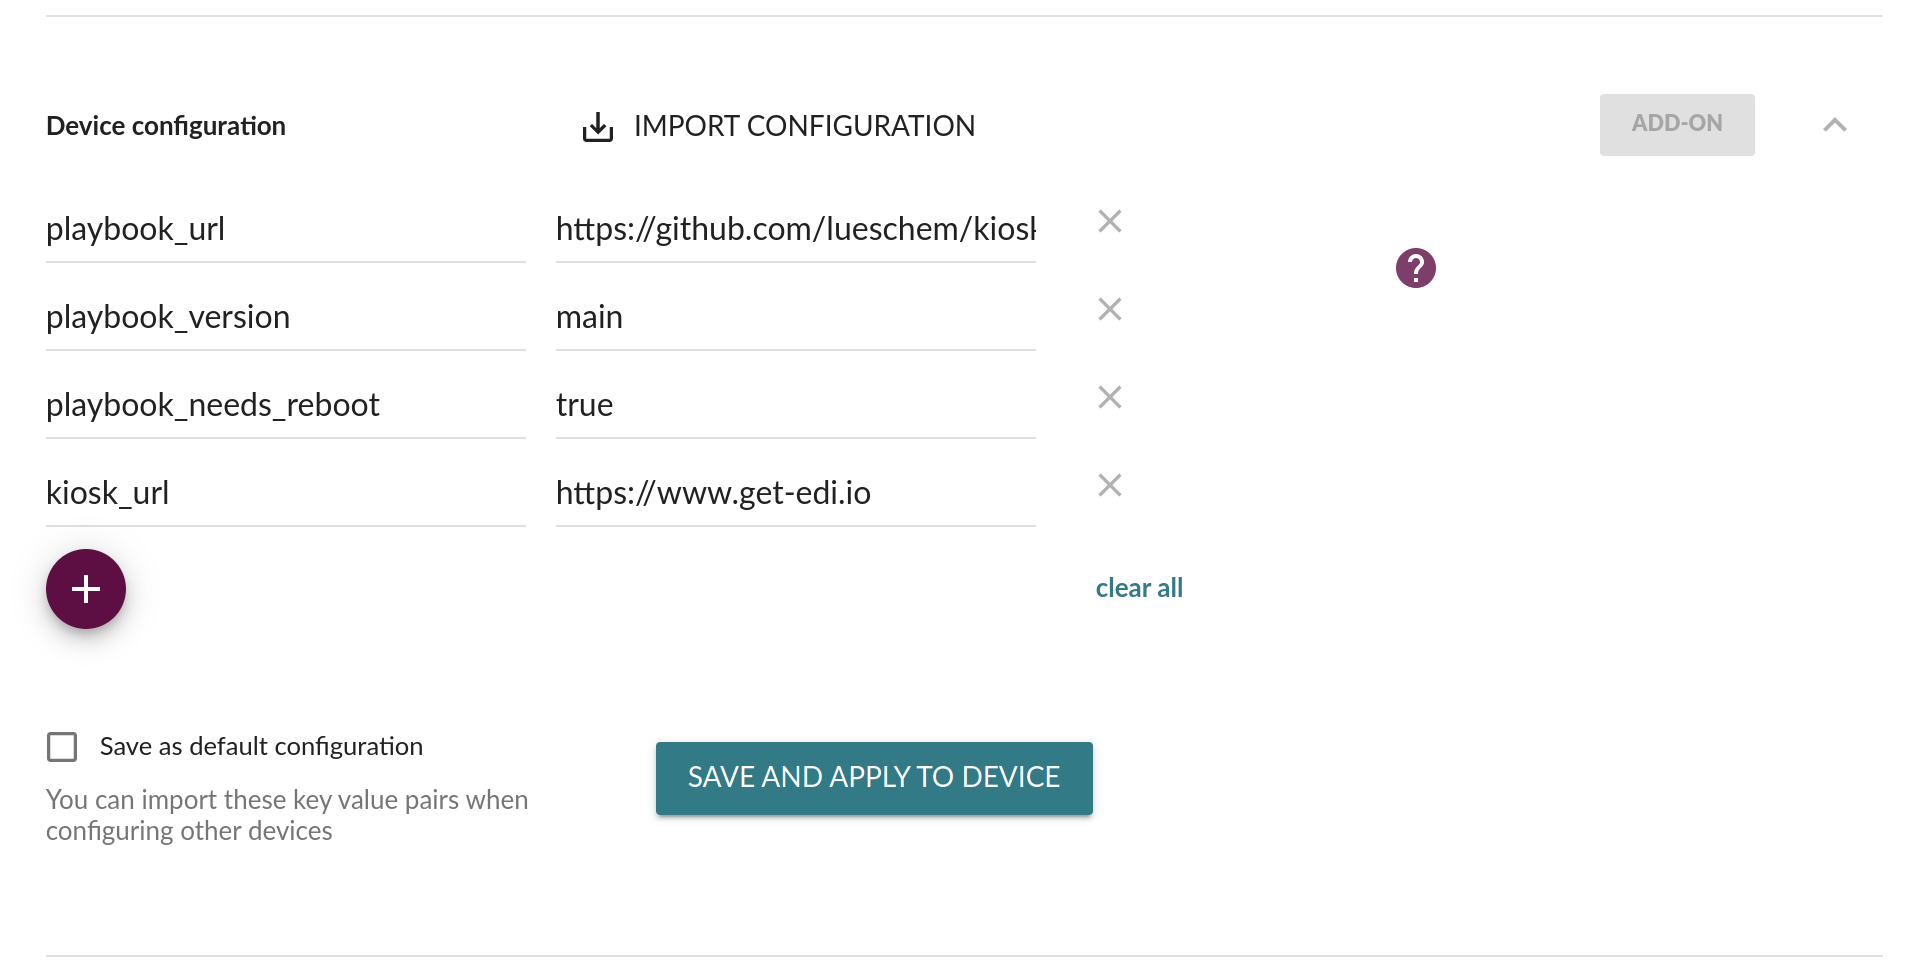Focus the playbook_url key field
1920x969 pixels.
pos(286,230)
